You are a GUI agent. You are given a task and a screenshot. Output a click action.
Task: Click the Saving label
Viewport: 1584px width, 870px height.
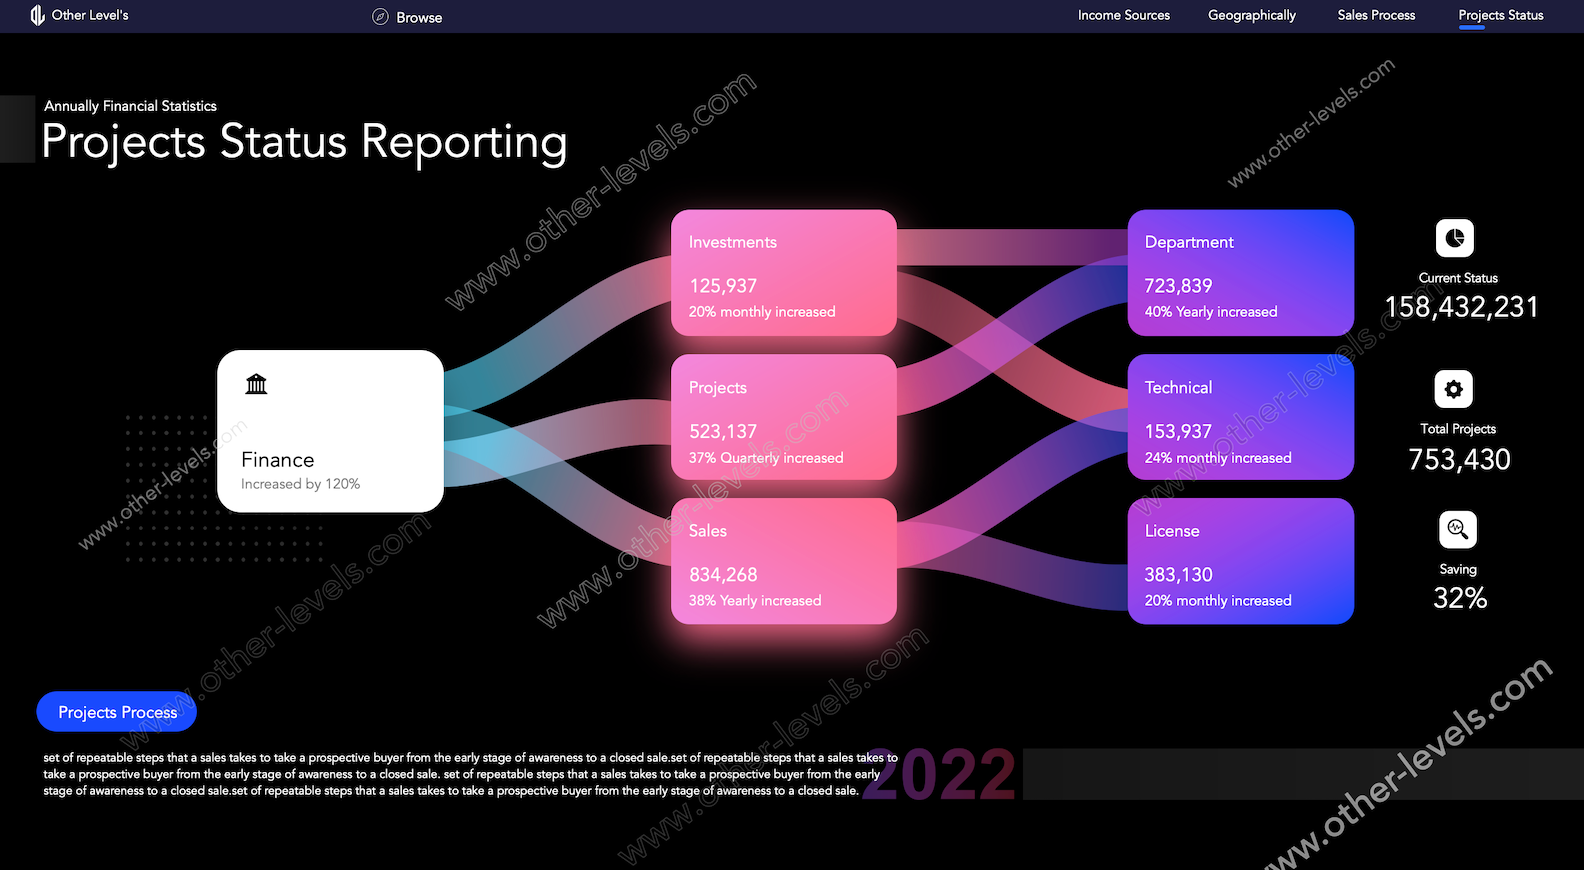coord(1458,569)
